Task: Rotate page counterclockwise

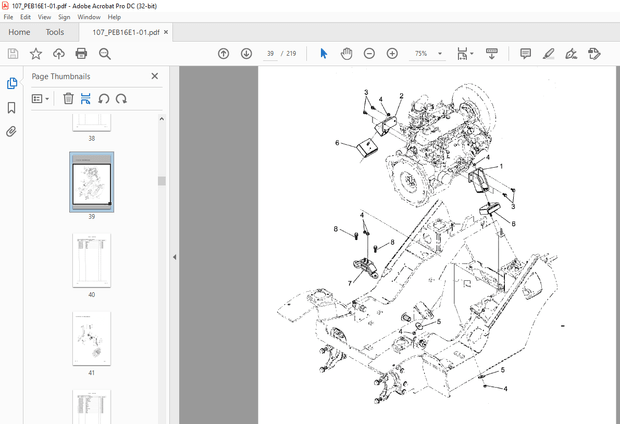Action: tap(104, 98)
